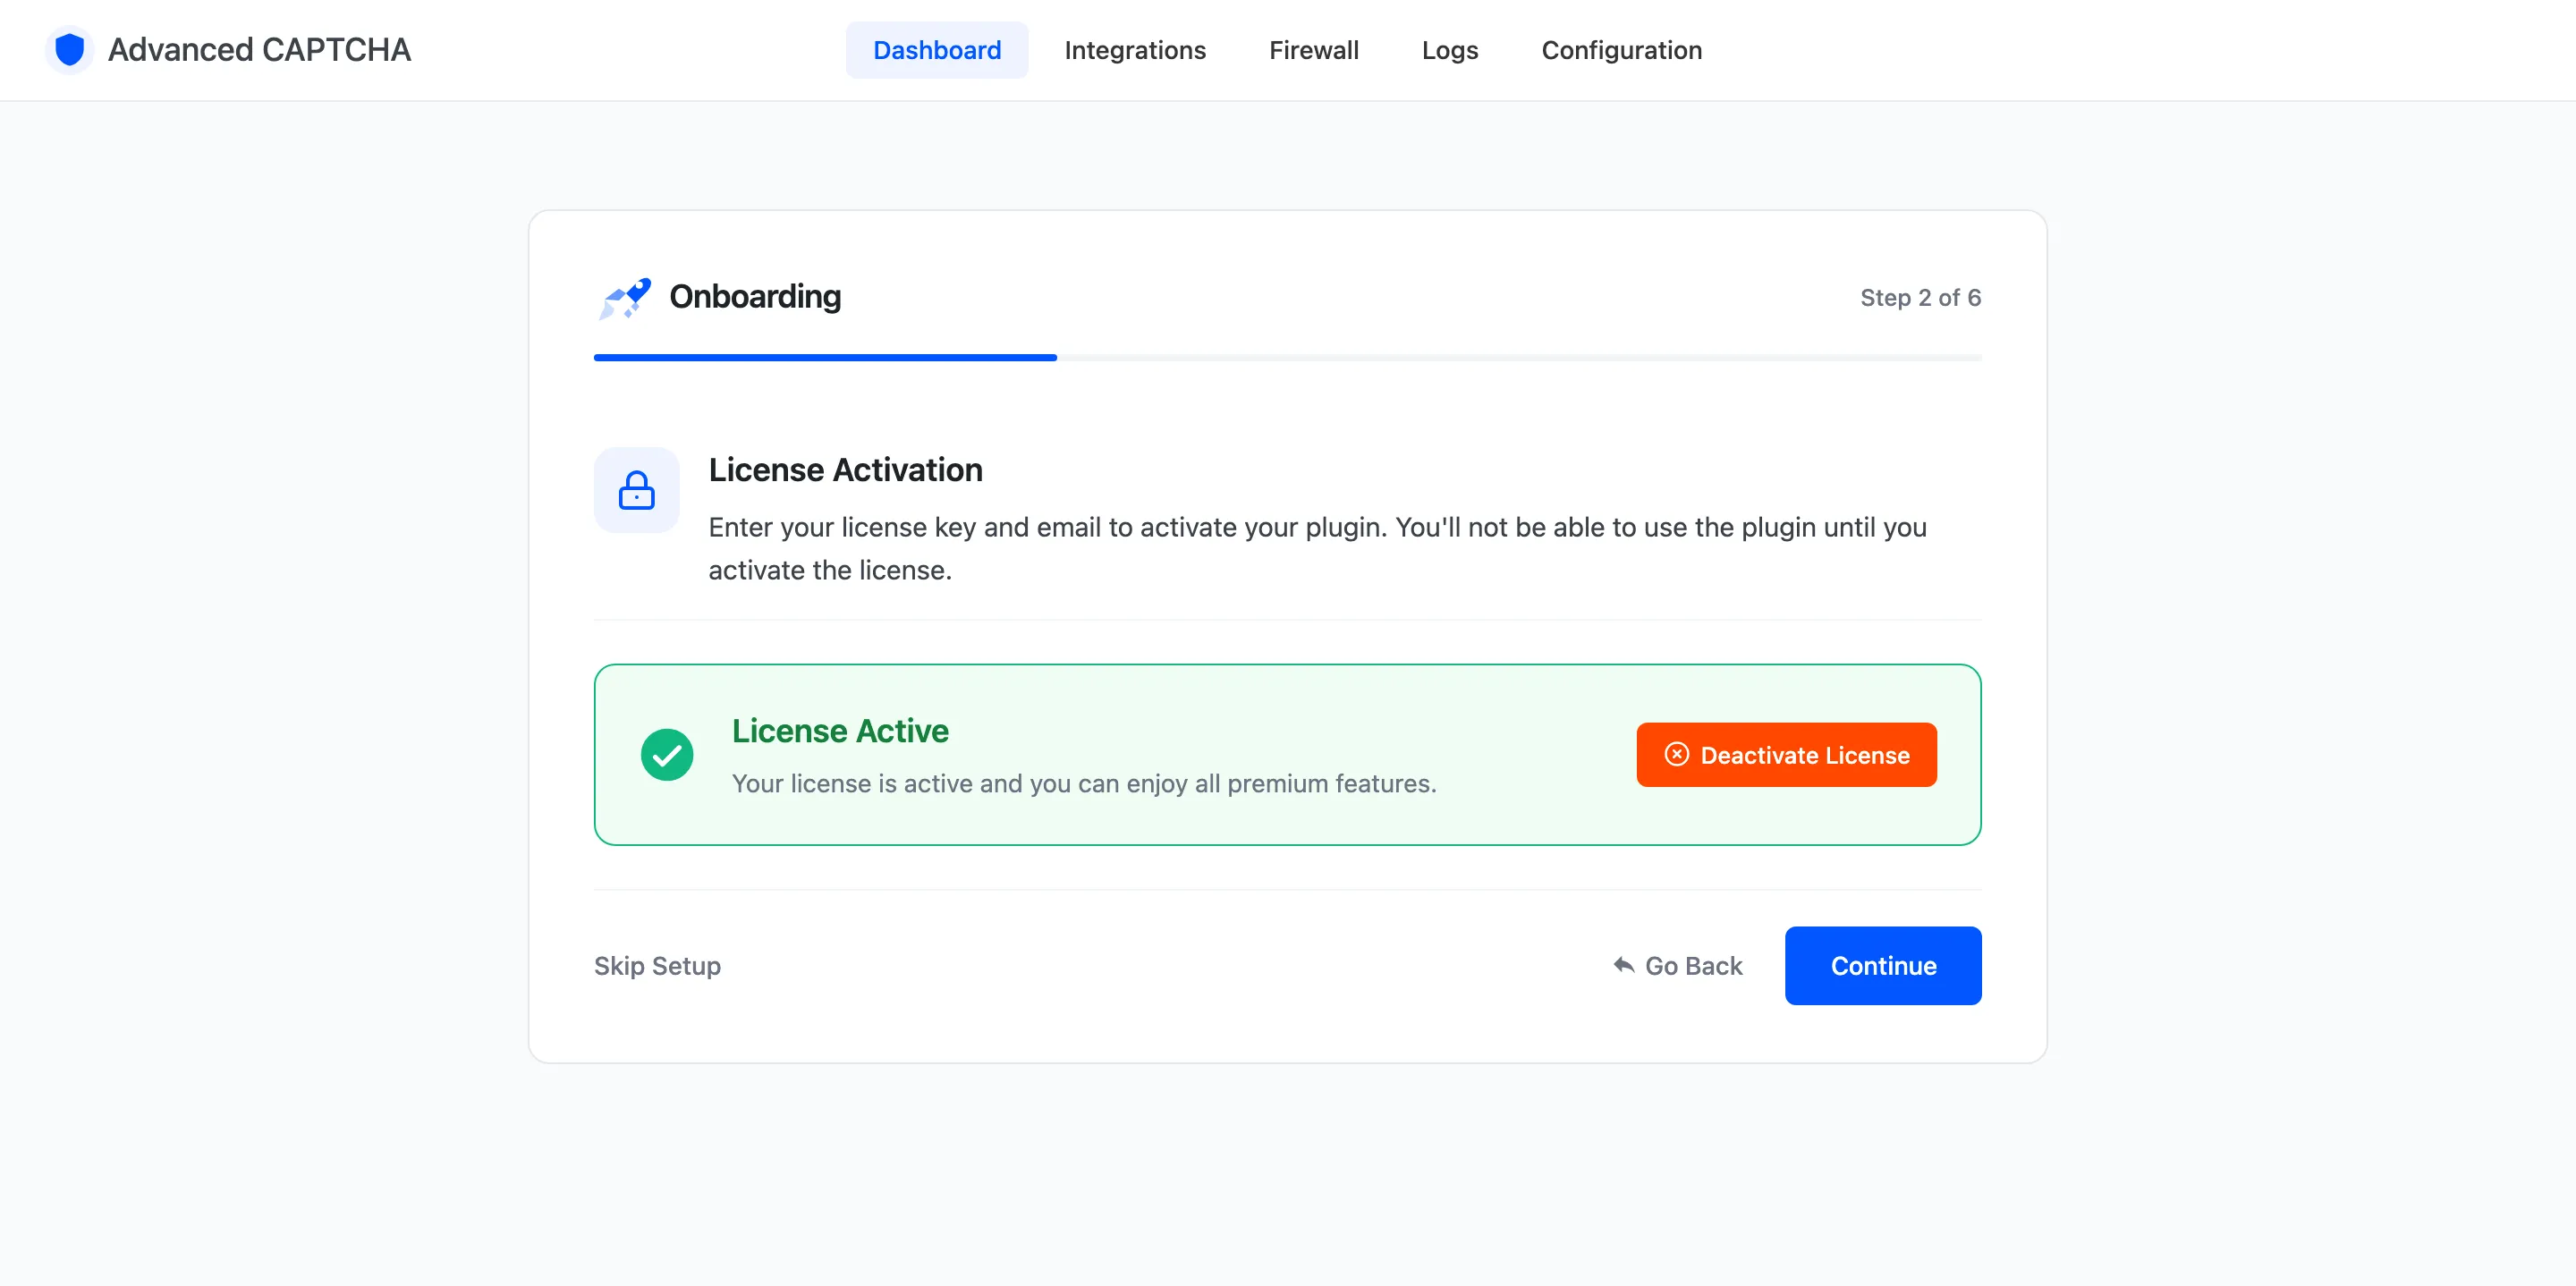Click the 'Your license is active' message
2576x1286 pixels.
pyautogui.click(x=1084, y=783)
